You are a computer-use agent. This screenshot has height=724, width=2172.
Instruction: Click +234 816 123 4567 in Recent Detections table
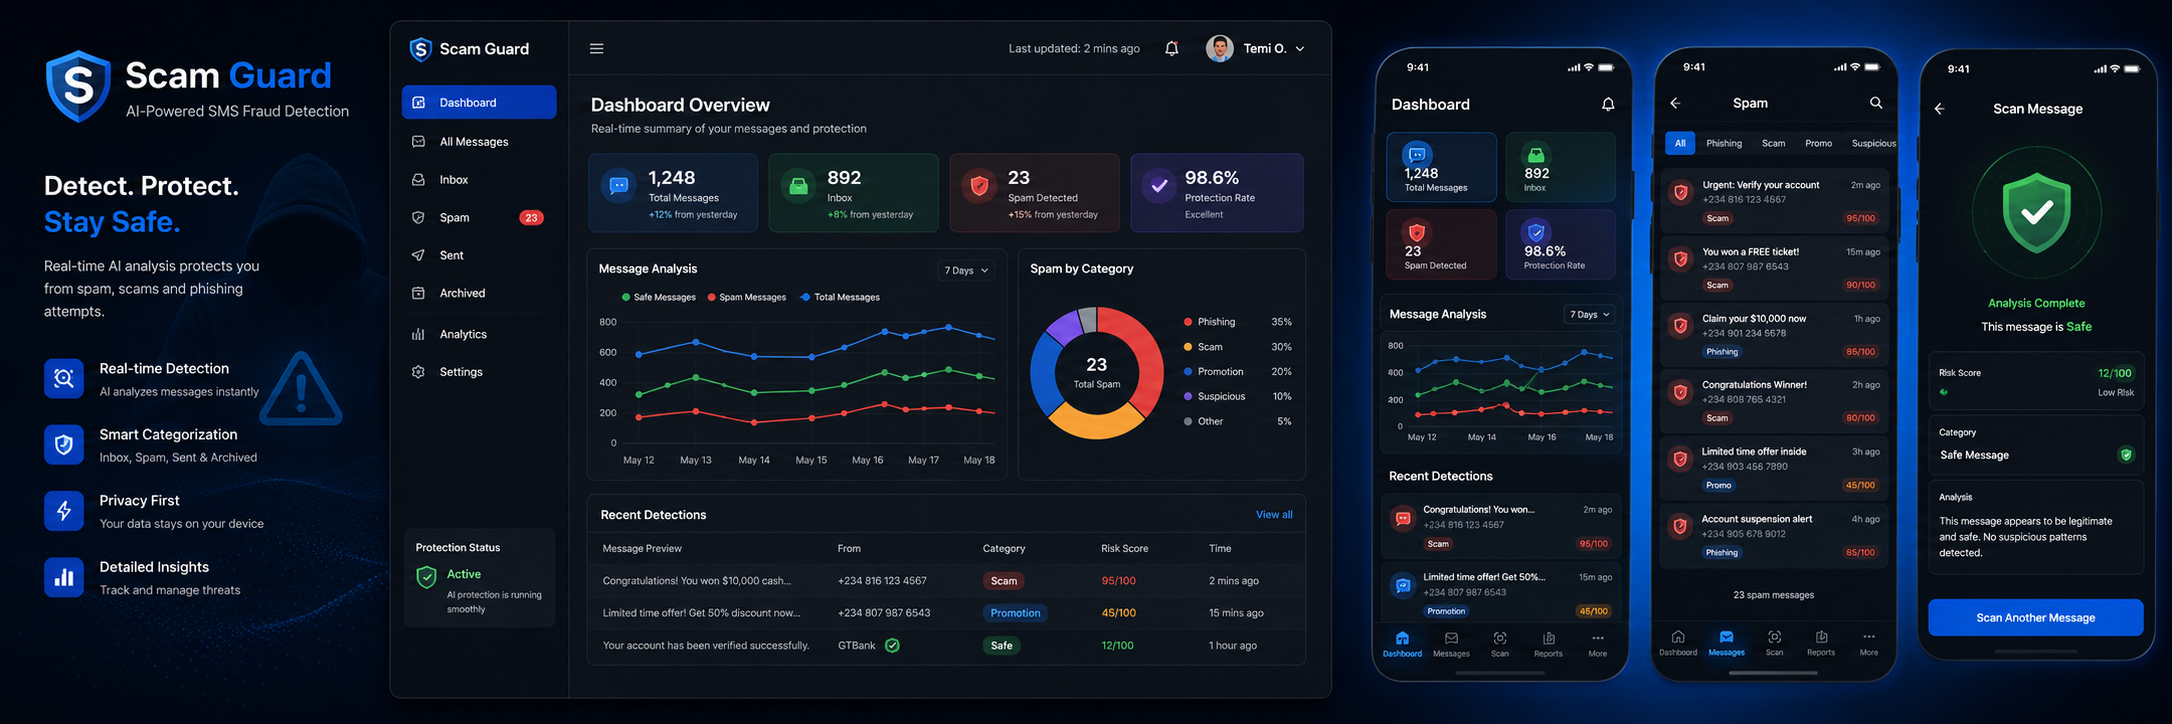(882, 580)
